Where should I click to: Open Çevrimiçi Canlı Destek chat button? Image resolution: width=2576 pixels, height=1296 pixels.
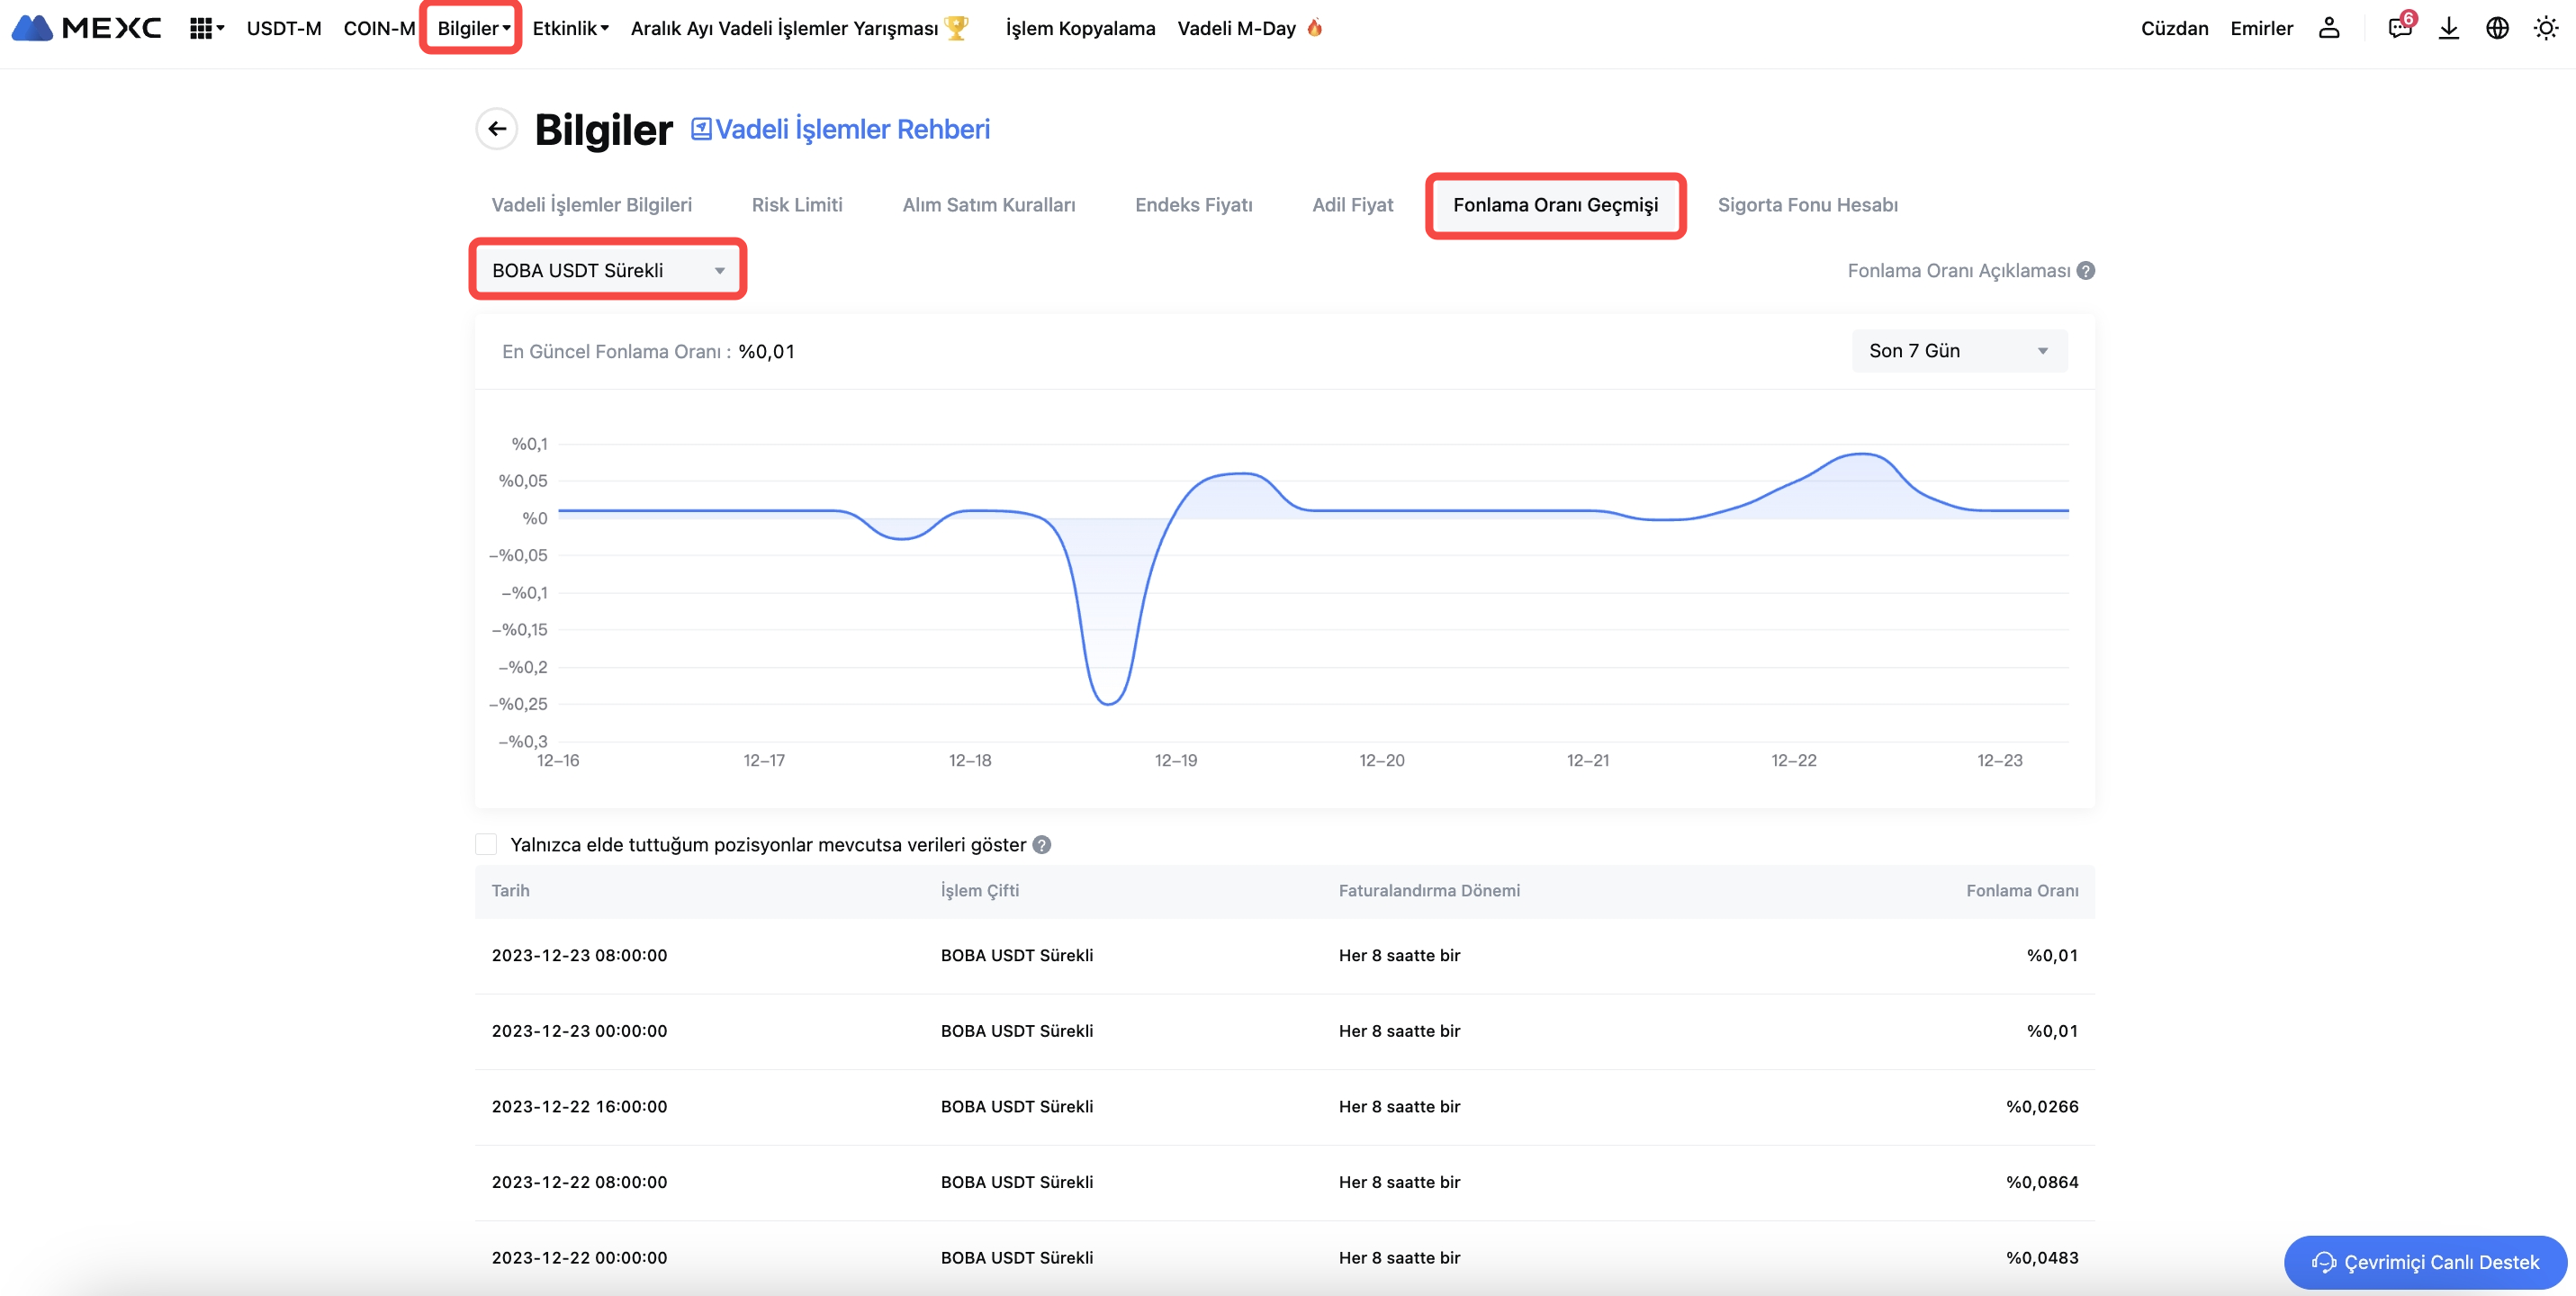pos(2425,1262)
